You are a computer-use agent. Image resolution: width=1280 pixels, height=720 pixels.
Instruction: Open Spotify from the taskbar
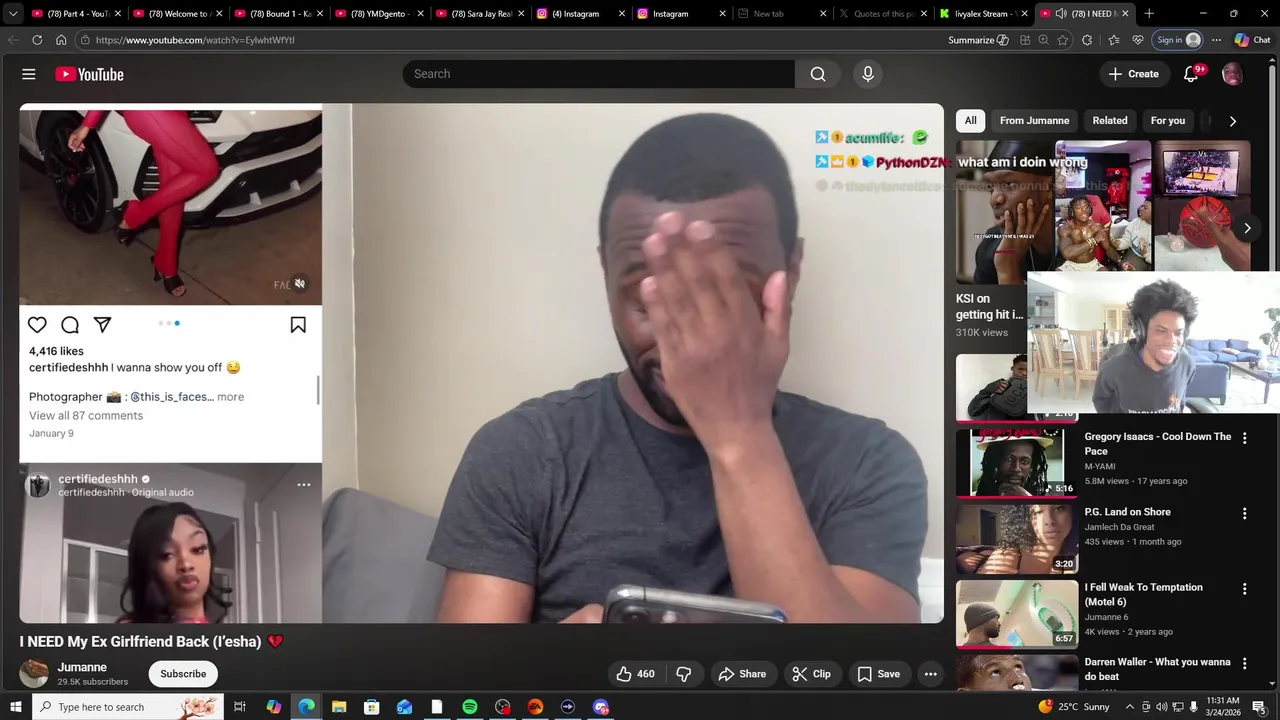pyautogui.click(x=470, y=707)
